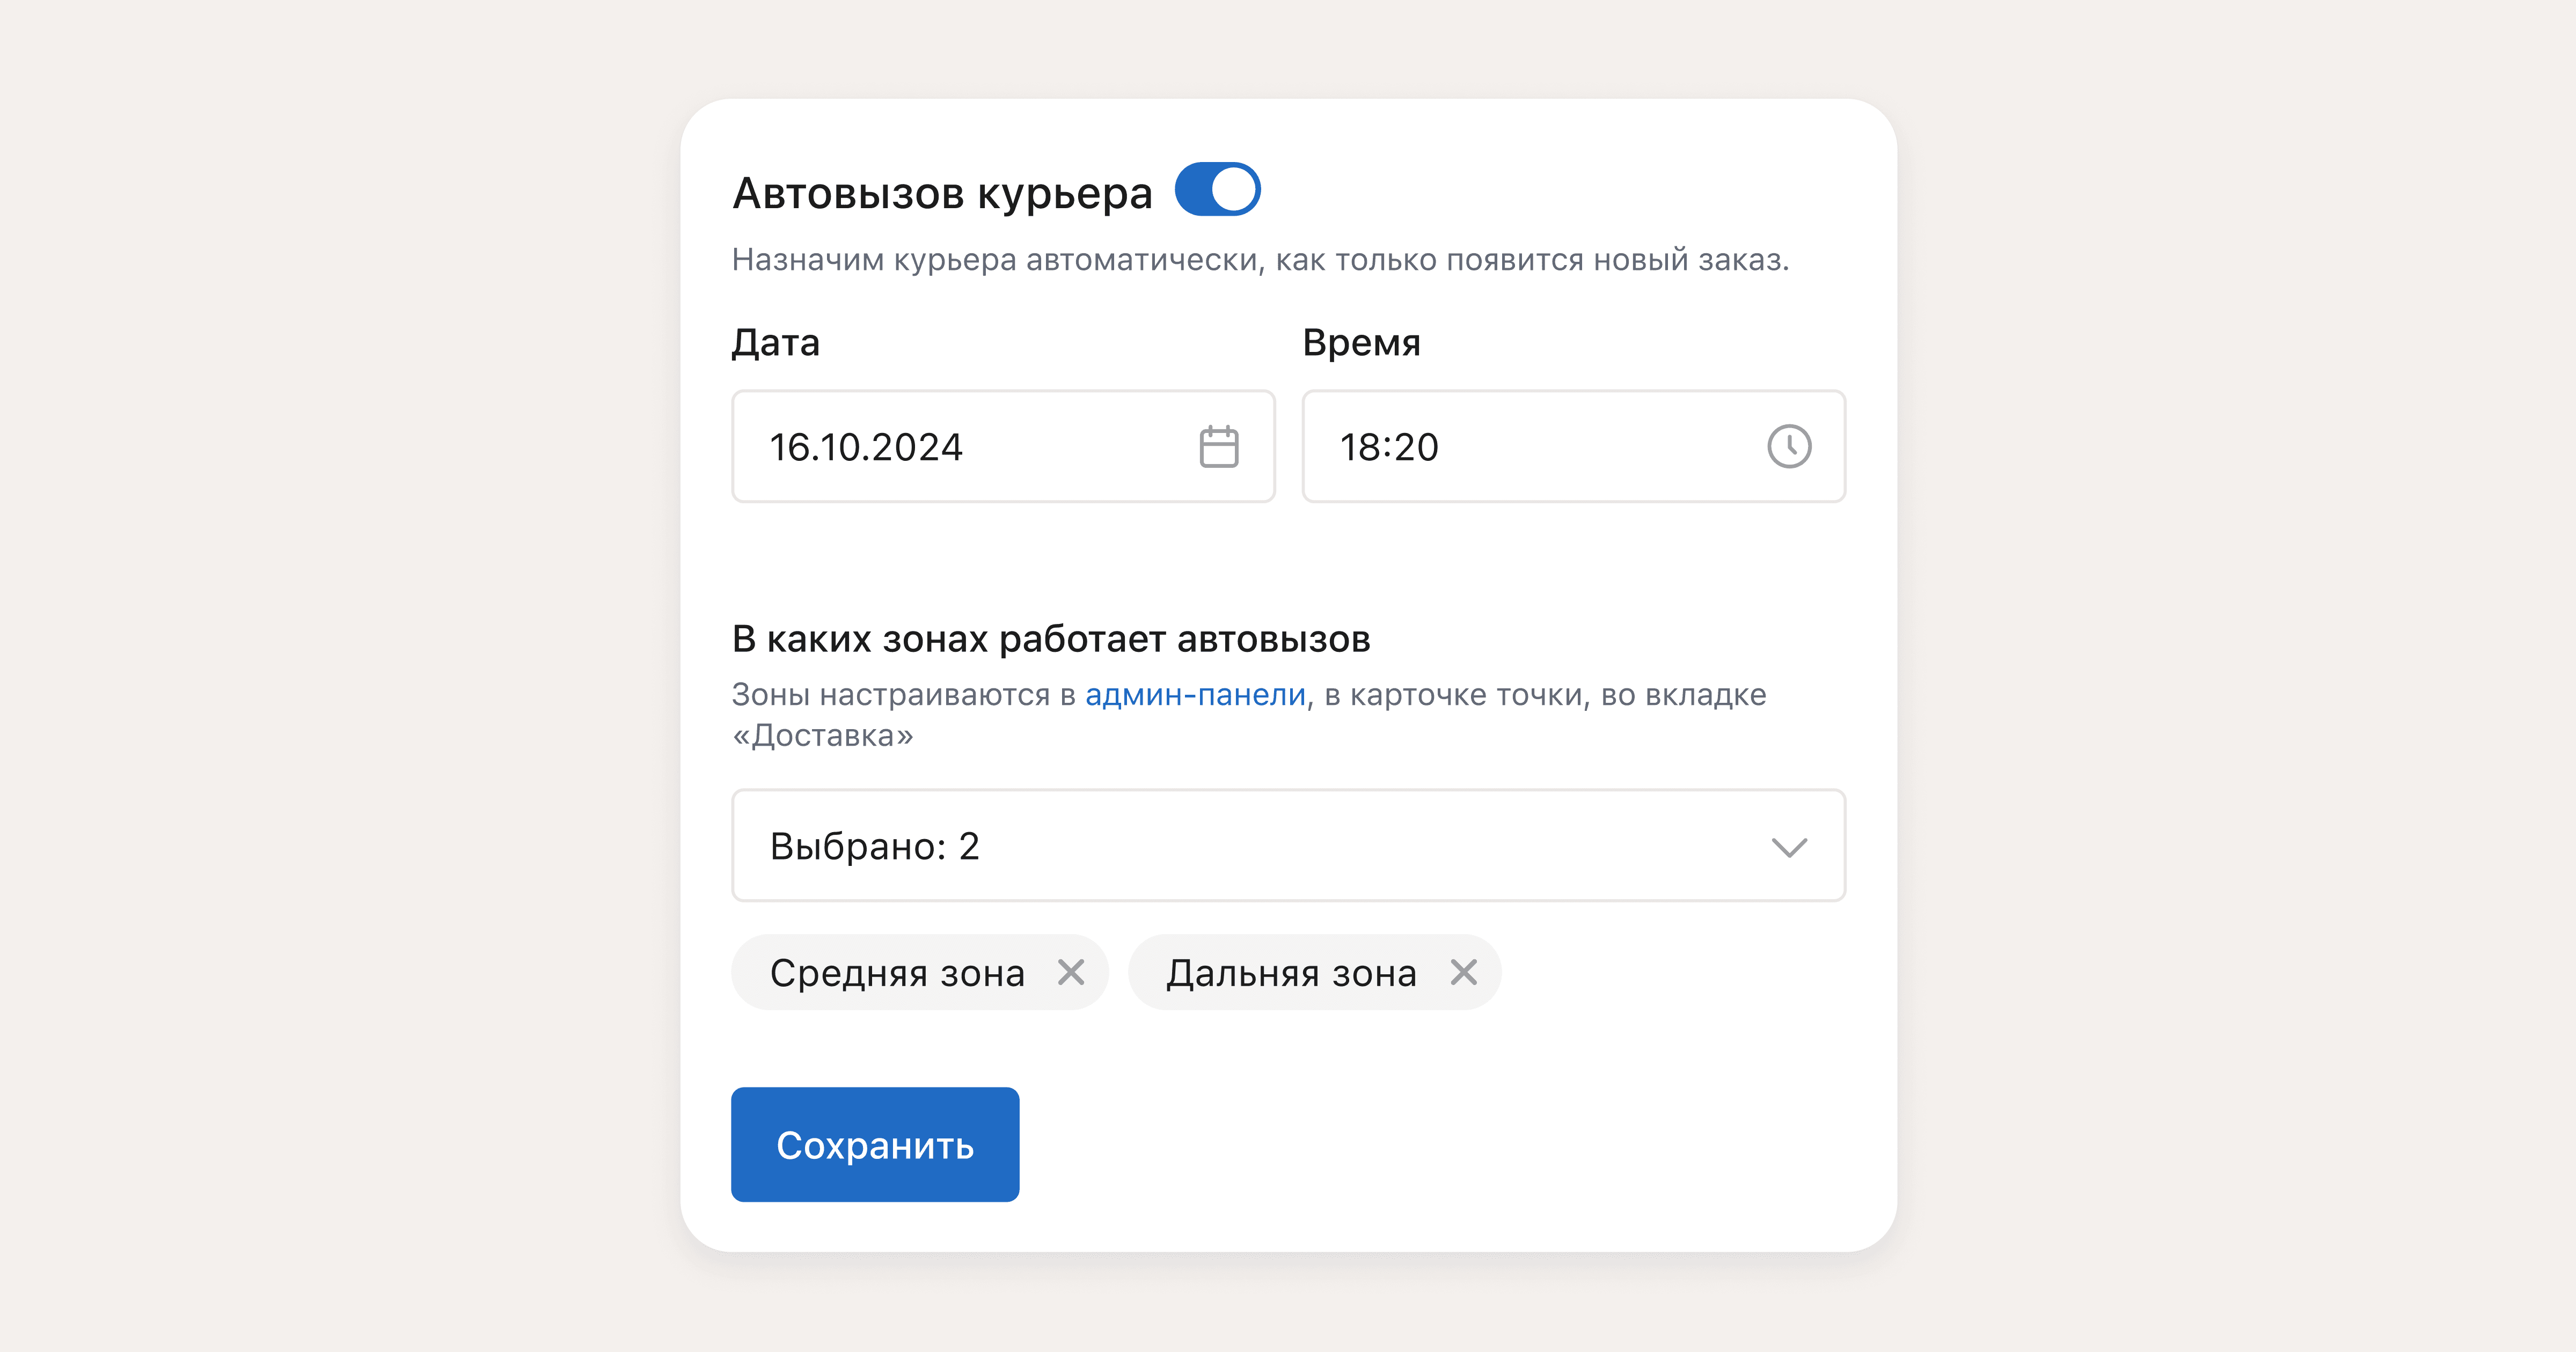Remove the Средняя зона chip

pos(1071,972)
